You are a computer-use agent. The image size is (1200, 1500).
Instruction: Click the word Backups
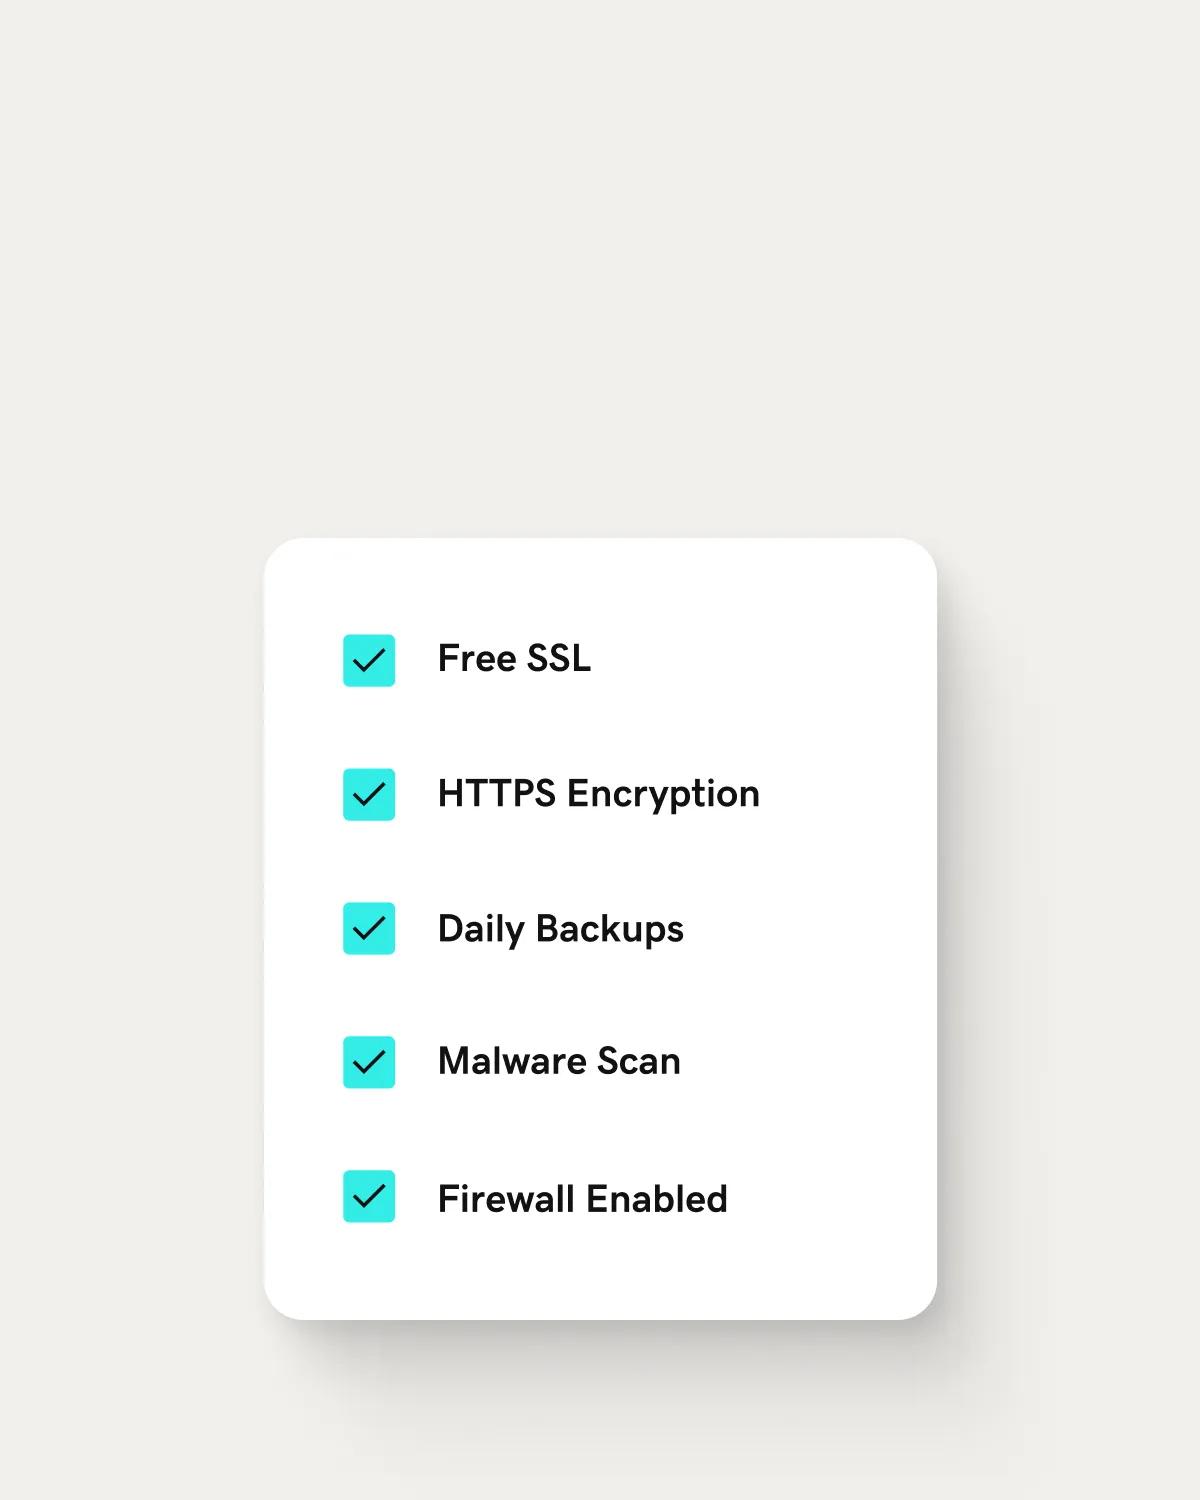pyautogui.click(x=610, y=929)
